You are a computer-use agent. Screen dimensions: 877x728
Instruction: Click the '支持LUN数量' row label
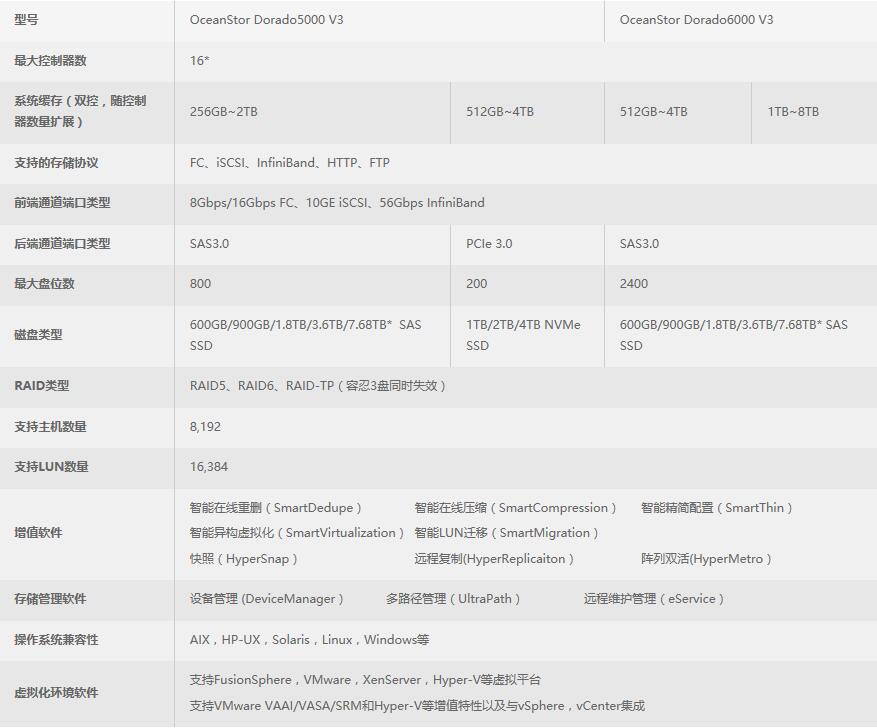(51, 466)
